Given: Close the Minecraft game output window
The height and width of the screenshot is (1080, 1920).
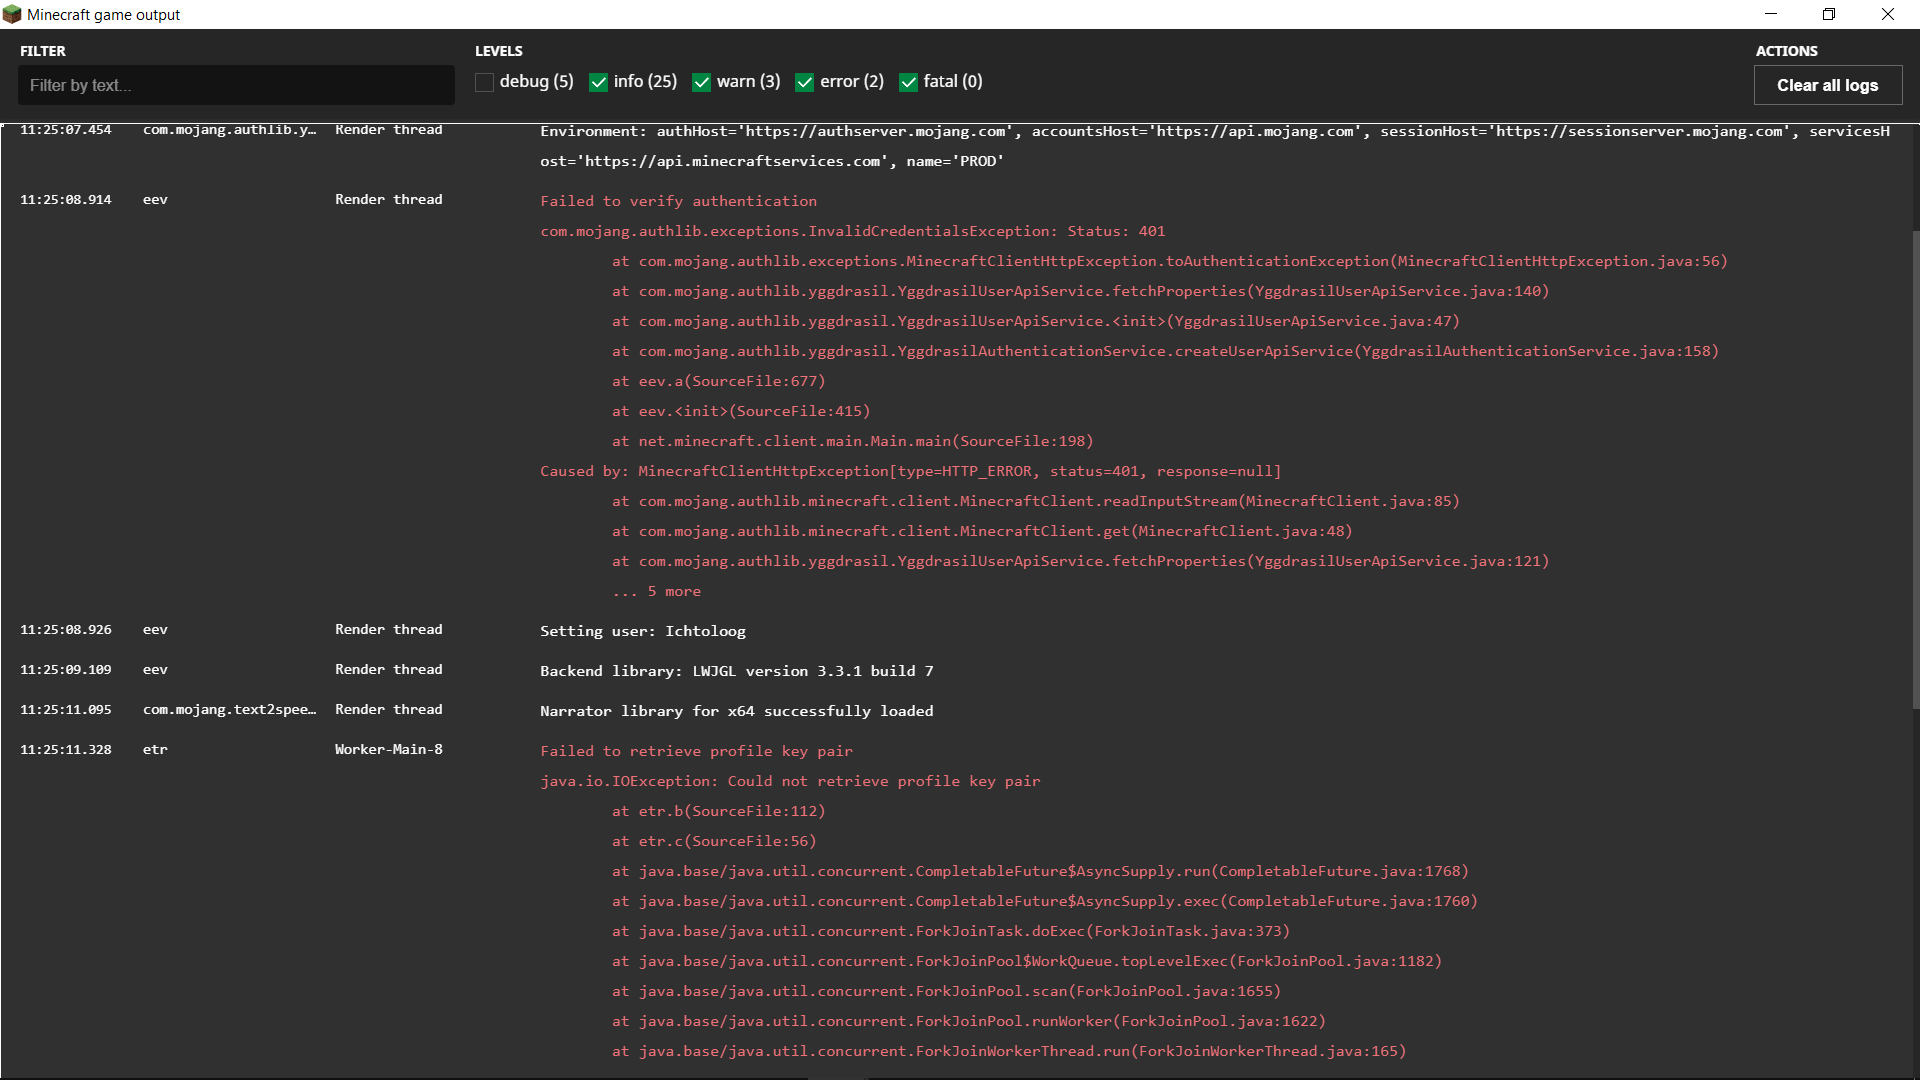Looking at the screenshot, I should coord(1888,14).
